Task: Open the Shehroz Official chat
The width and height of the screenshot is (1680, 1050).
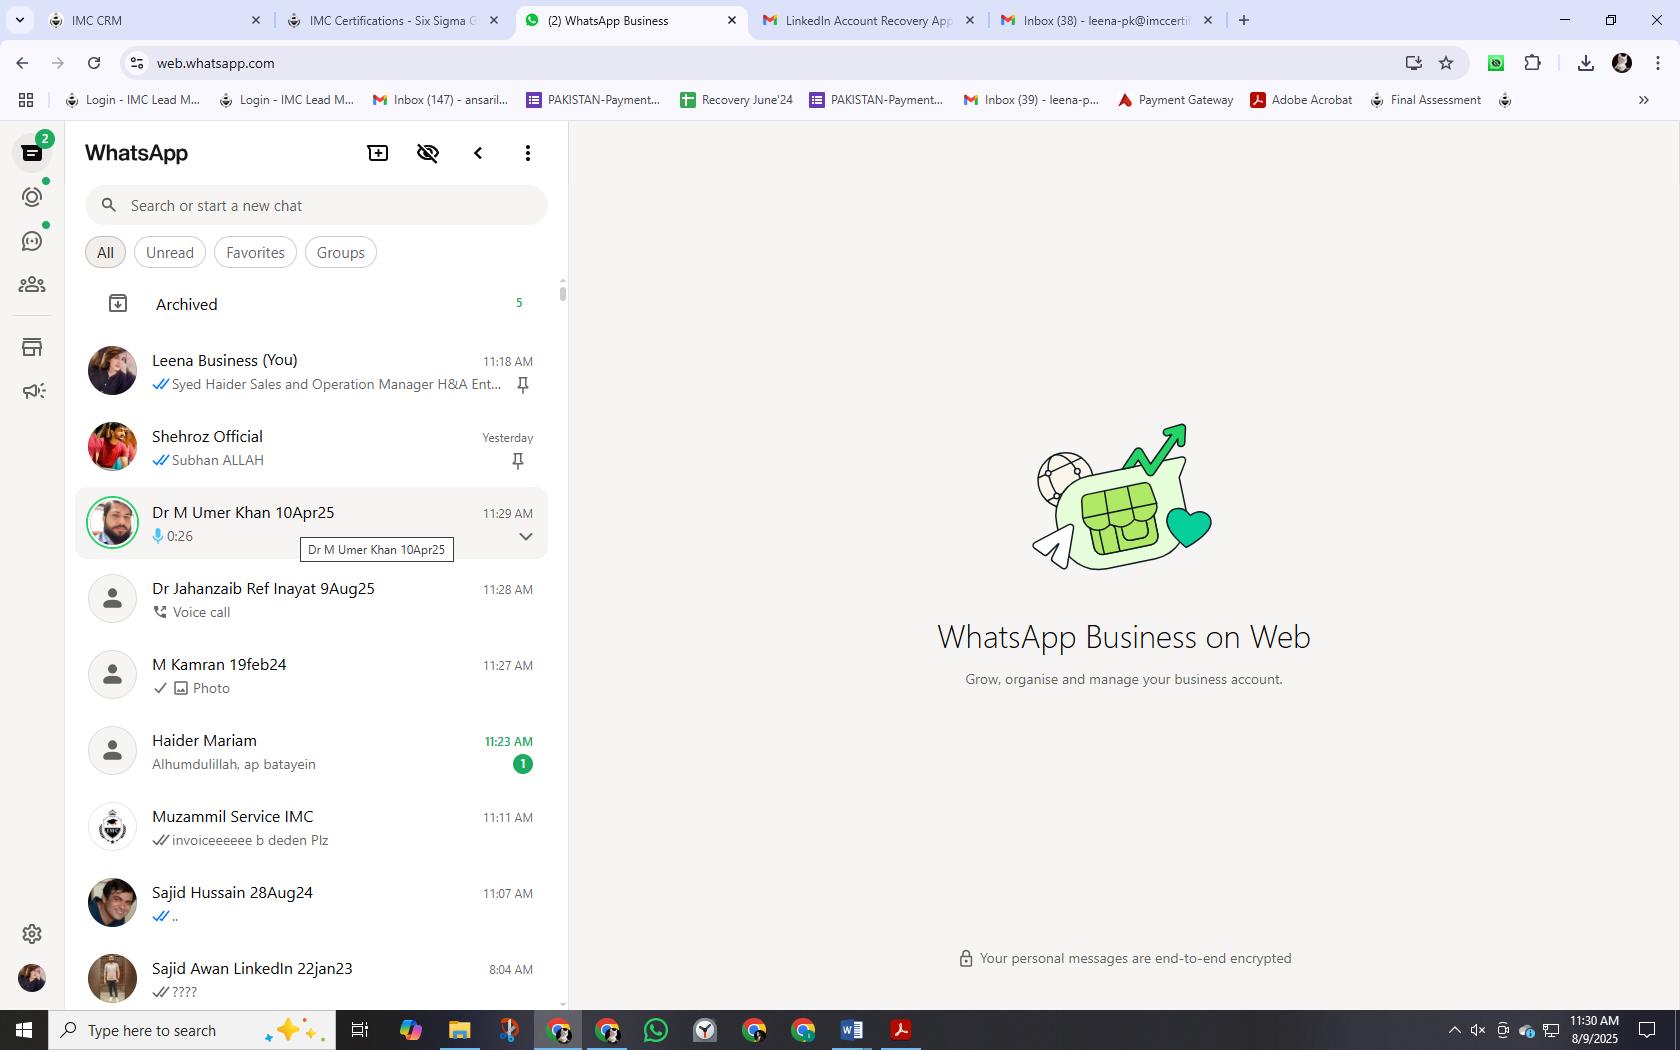Action: coord(312,448)
